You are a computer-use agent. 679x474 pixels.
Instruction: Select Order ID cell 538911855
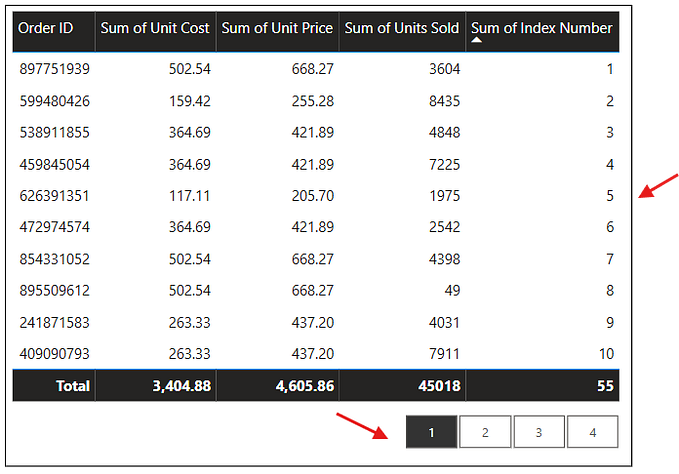[55, 132]
